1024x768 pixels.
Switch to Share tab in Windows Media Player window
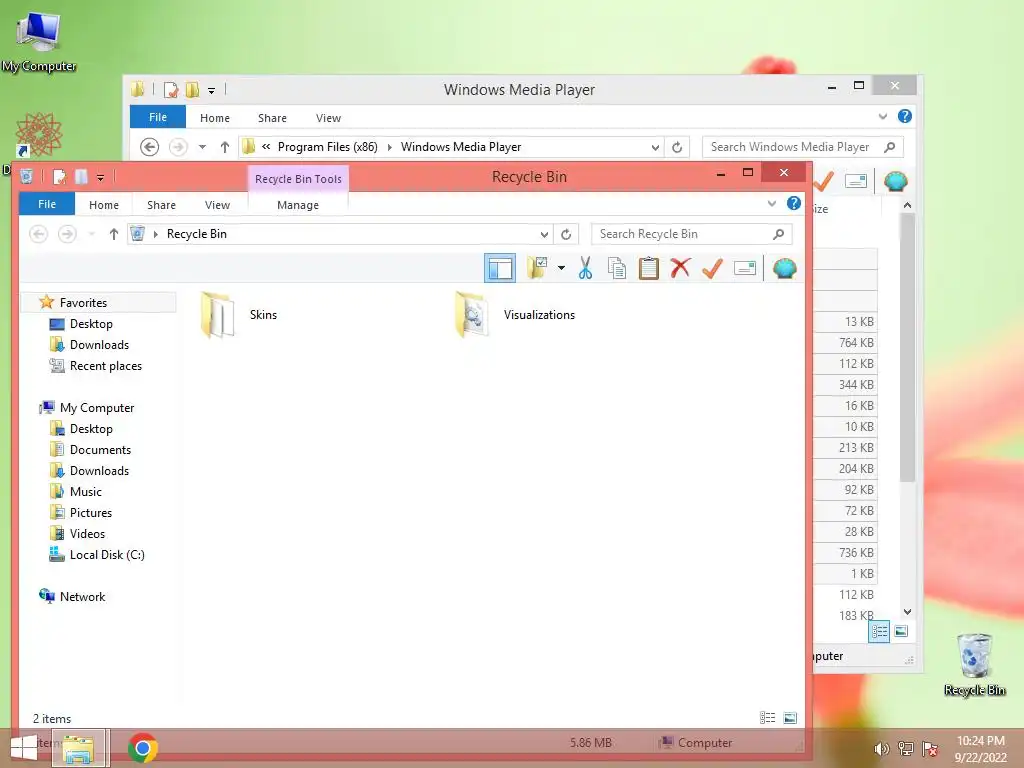[x=272, y=118]
